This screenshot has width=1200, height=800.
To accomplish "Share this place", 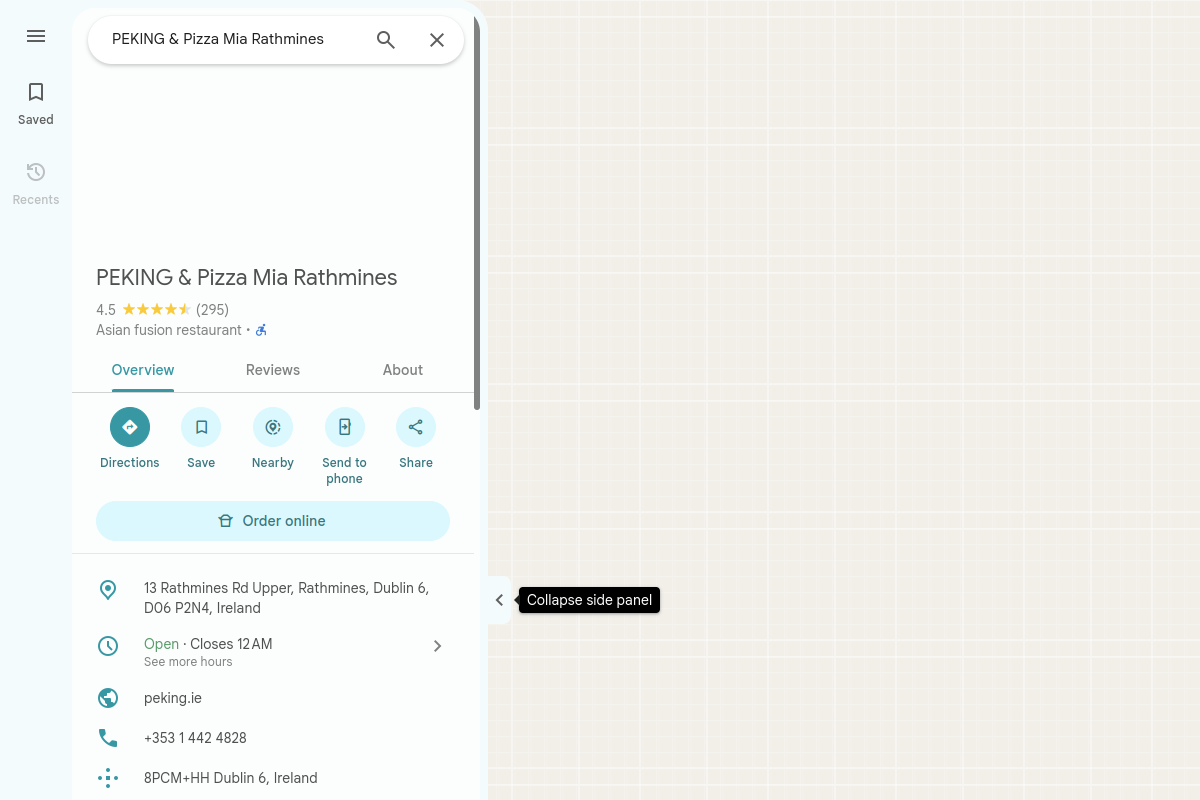I will 416,439.
